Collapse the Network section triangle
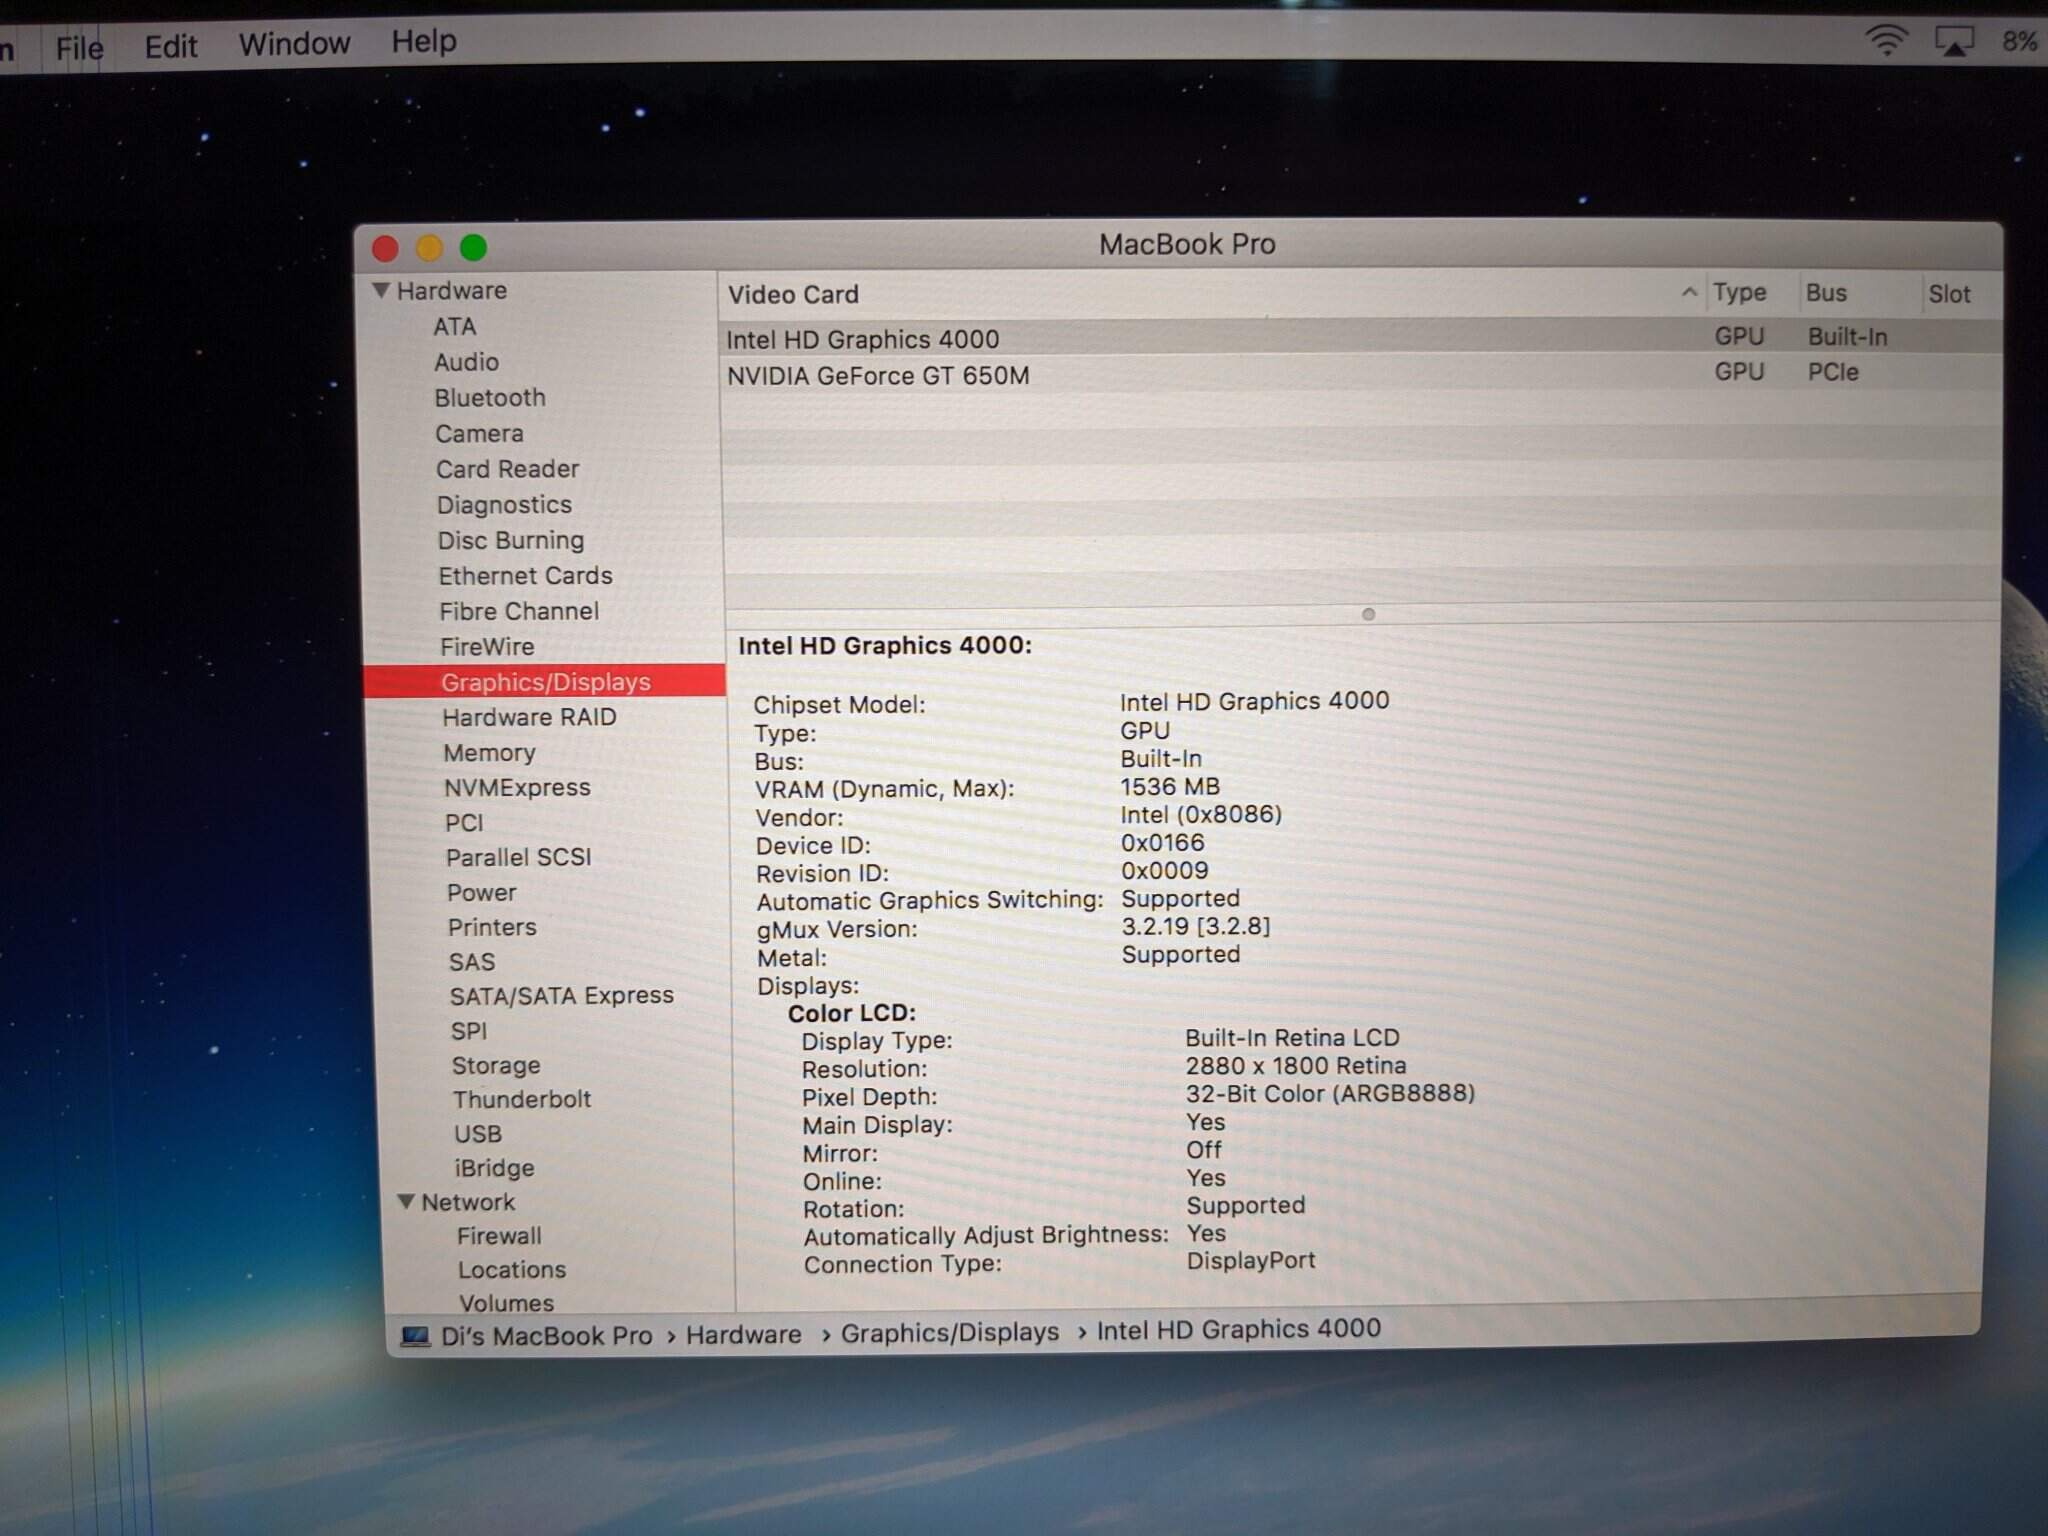The image size is (2048, 1536). coord(406,1201)
